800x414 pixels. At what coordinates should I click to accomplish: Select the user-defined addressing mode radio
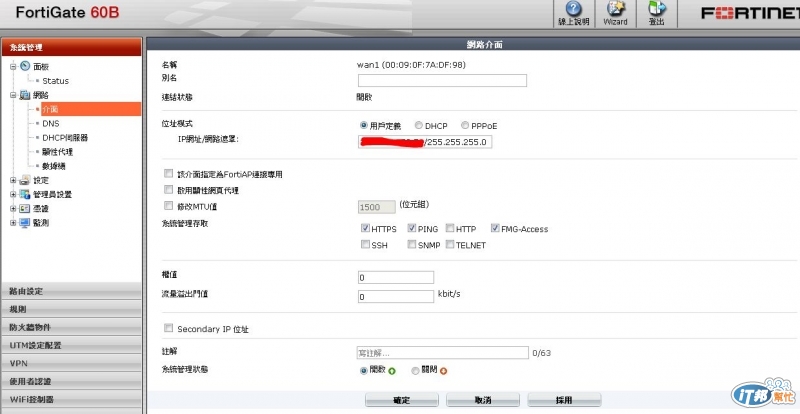point(363,125)
